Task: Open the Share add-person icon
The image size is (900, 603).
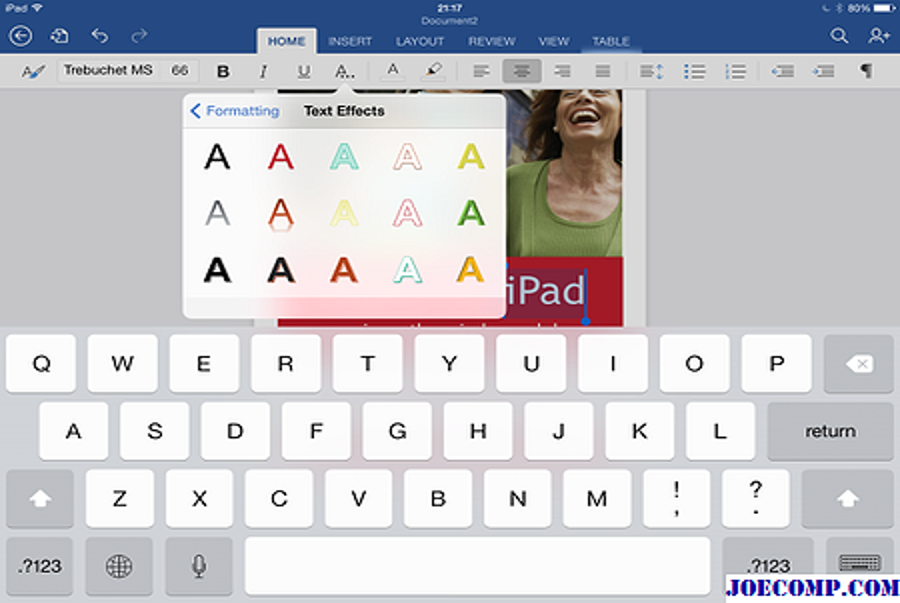Action: (x=878, y=37)
